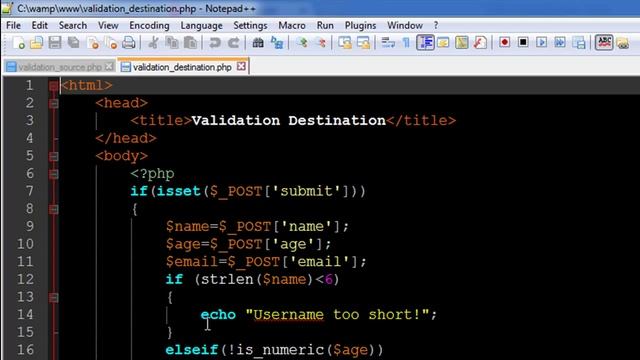Collapse the brace fold on line 13
Image resolution: width=640 pixels, height=360 pixels.
[x=53, y=298]
